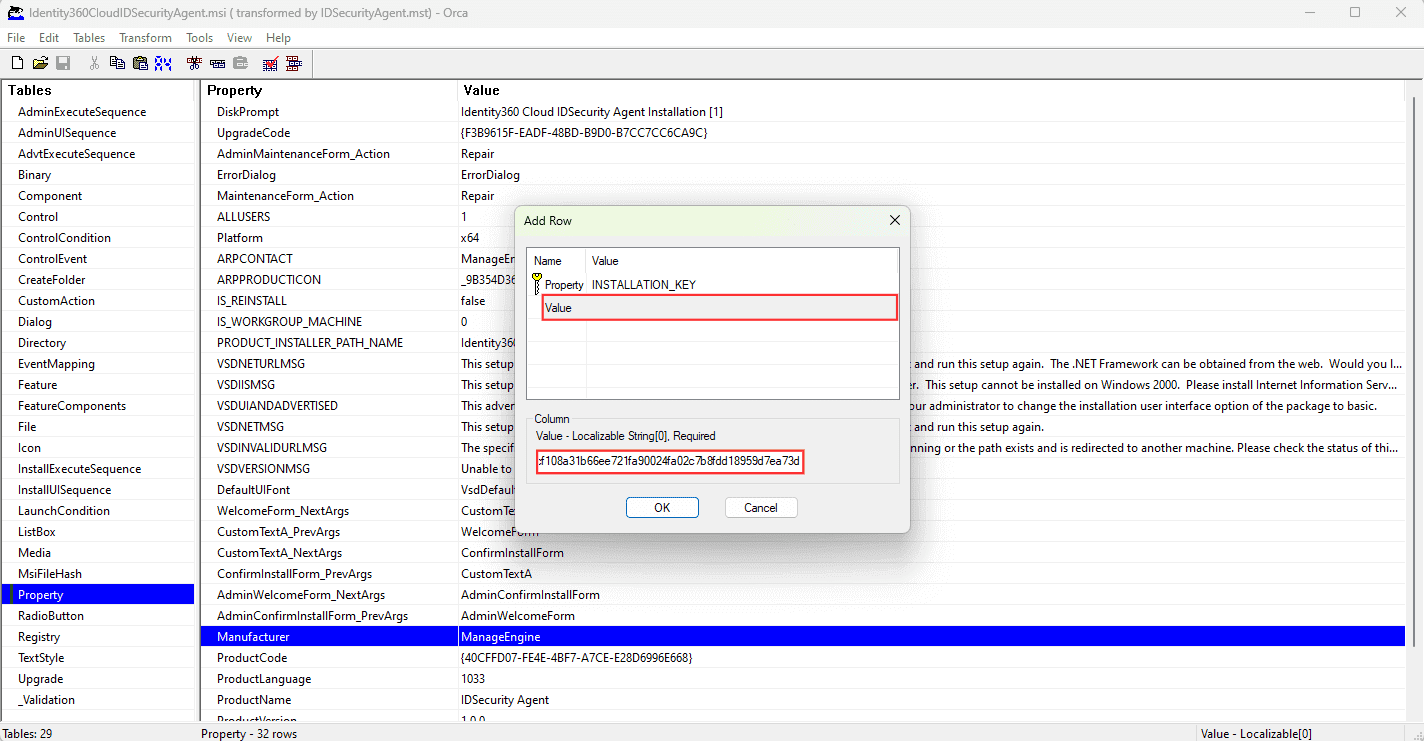Click the blue binoculars Find toolbar icon

[163, 63]
